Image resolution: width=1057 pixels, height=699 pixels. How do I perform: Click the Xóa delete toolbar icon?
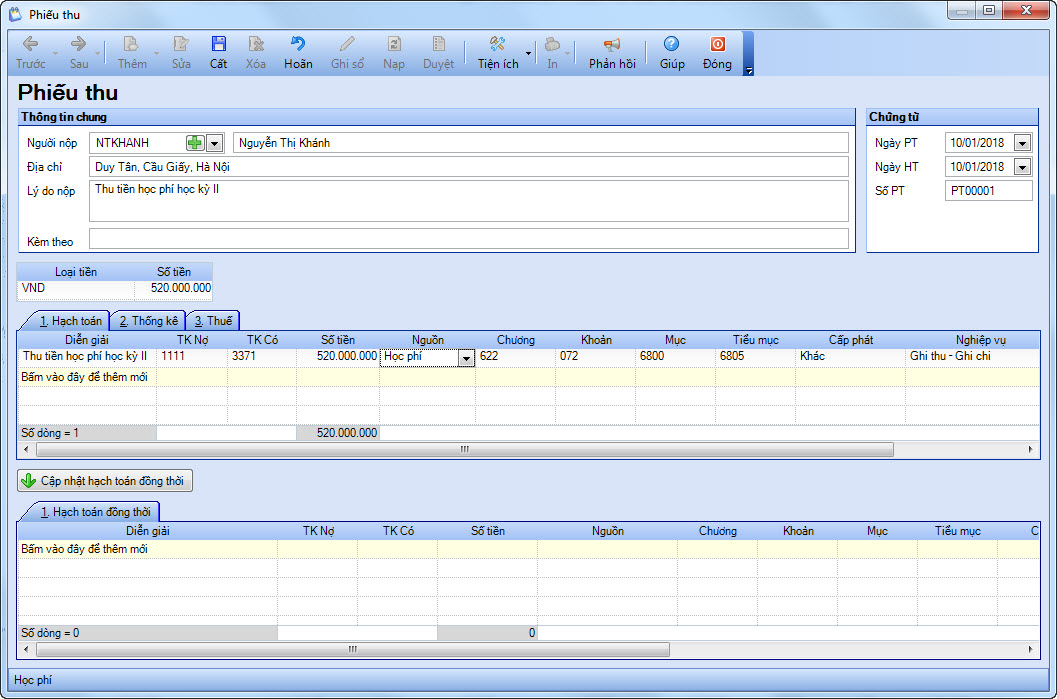point(255,44)
